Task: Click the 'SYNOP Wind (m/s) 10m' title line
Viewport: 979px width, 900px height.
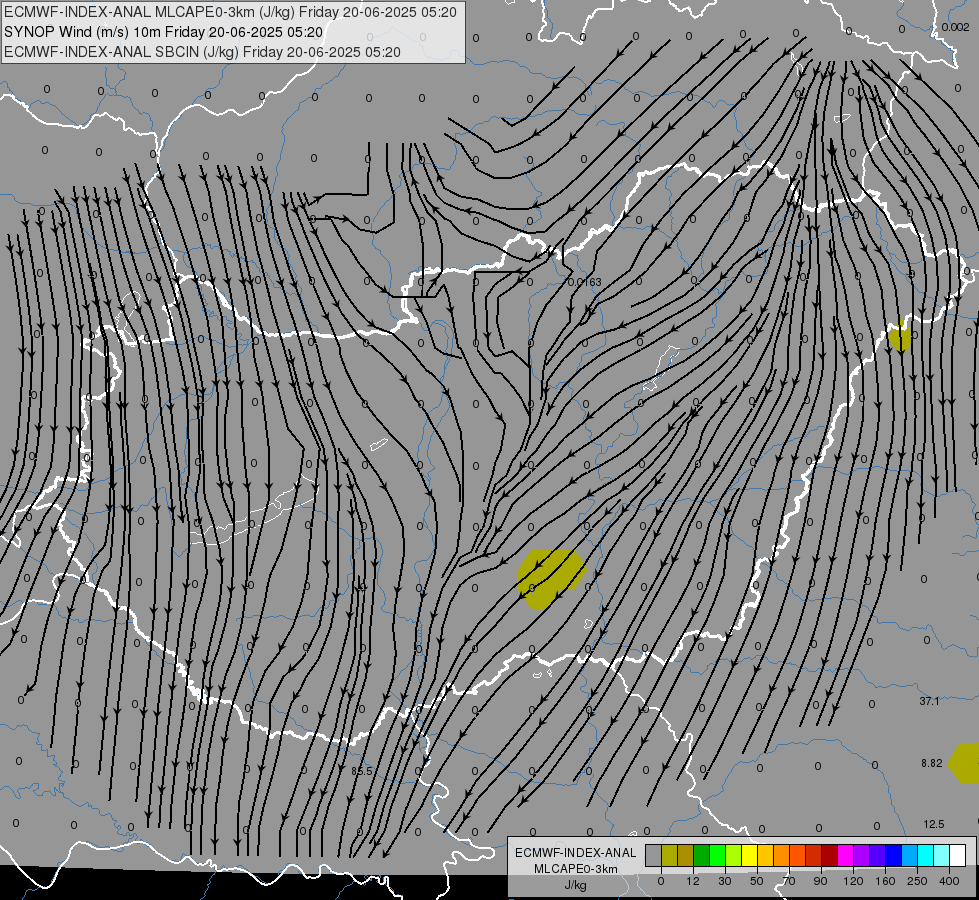Action: [x=164, y=32]
